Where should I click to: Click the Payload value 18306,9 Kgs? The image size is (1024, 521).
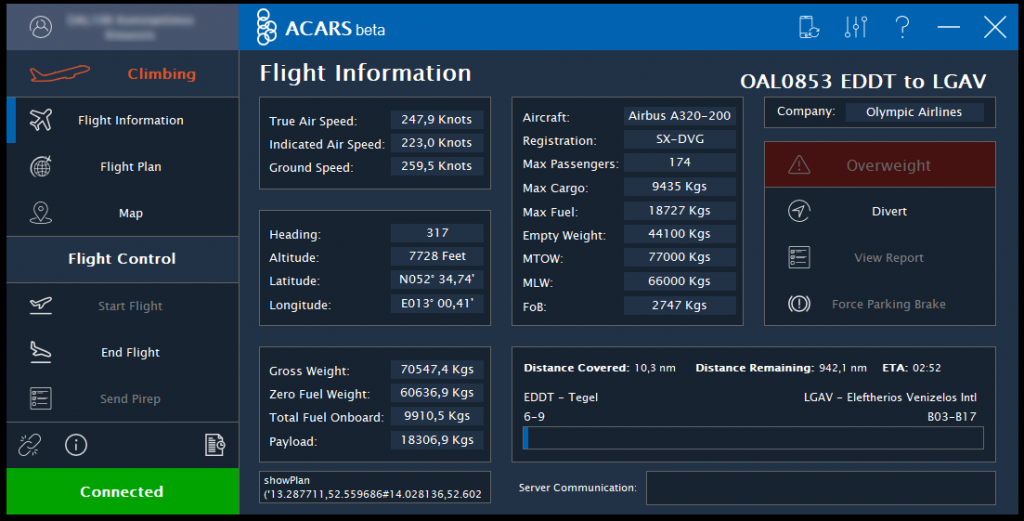point(437,439)
